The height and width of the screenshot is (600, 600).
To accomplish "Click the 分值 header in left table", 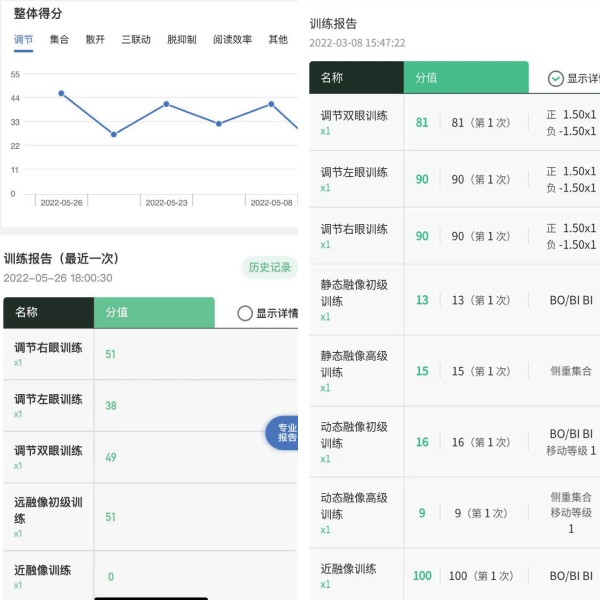I will tap(154, 313).
